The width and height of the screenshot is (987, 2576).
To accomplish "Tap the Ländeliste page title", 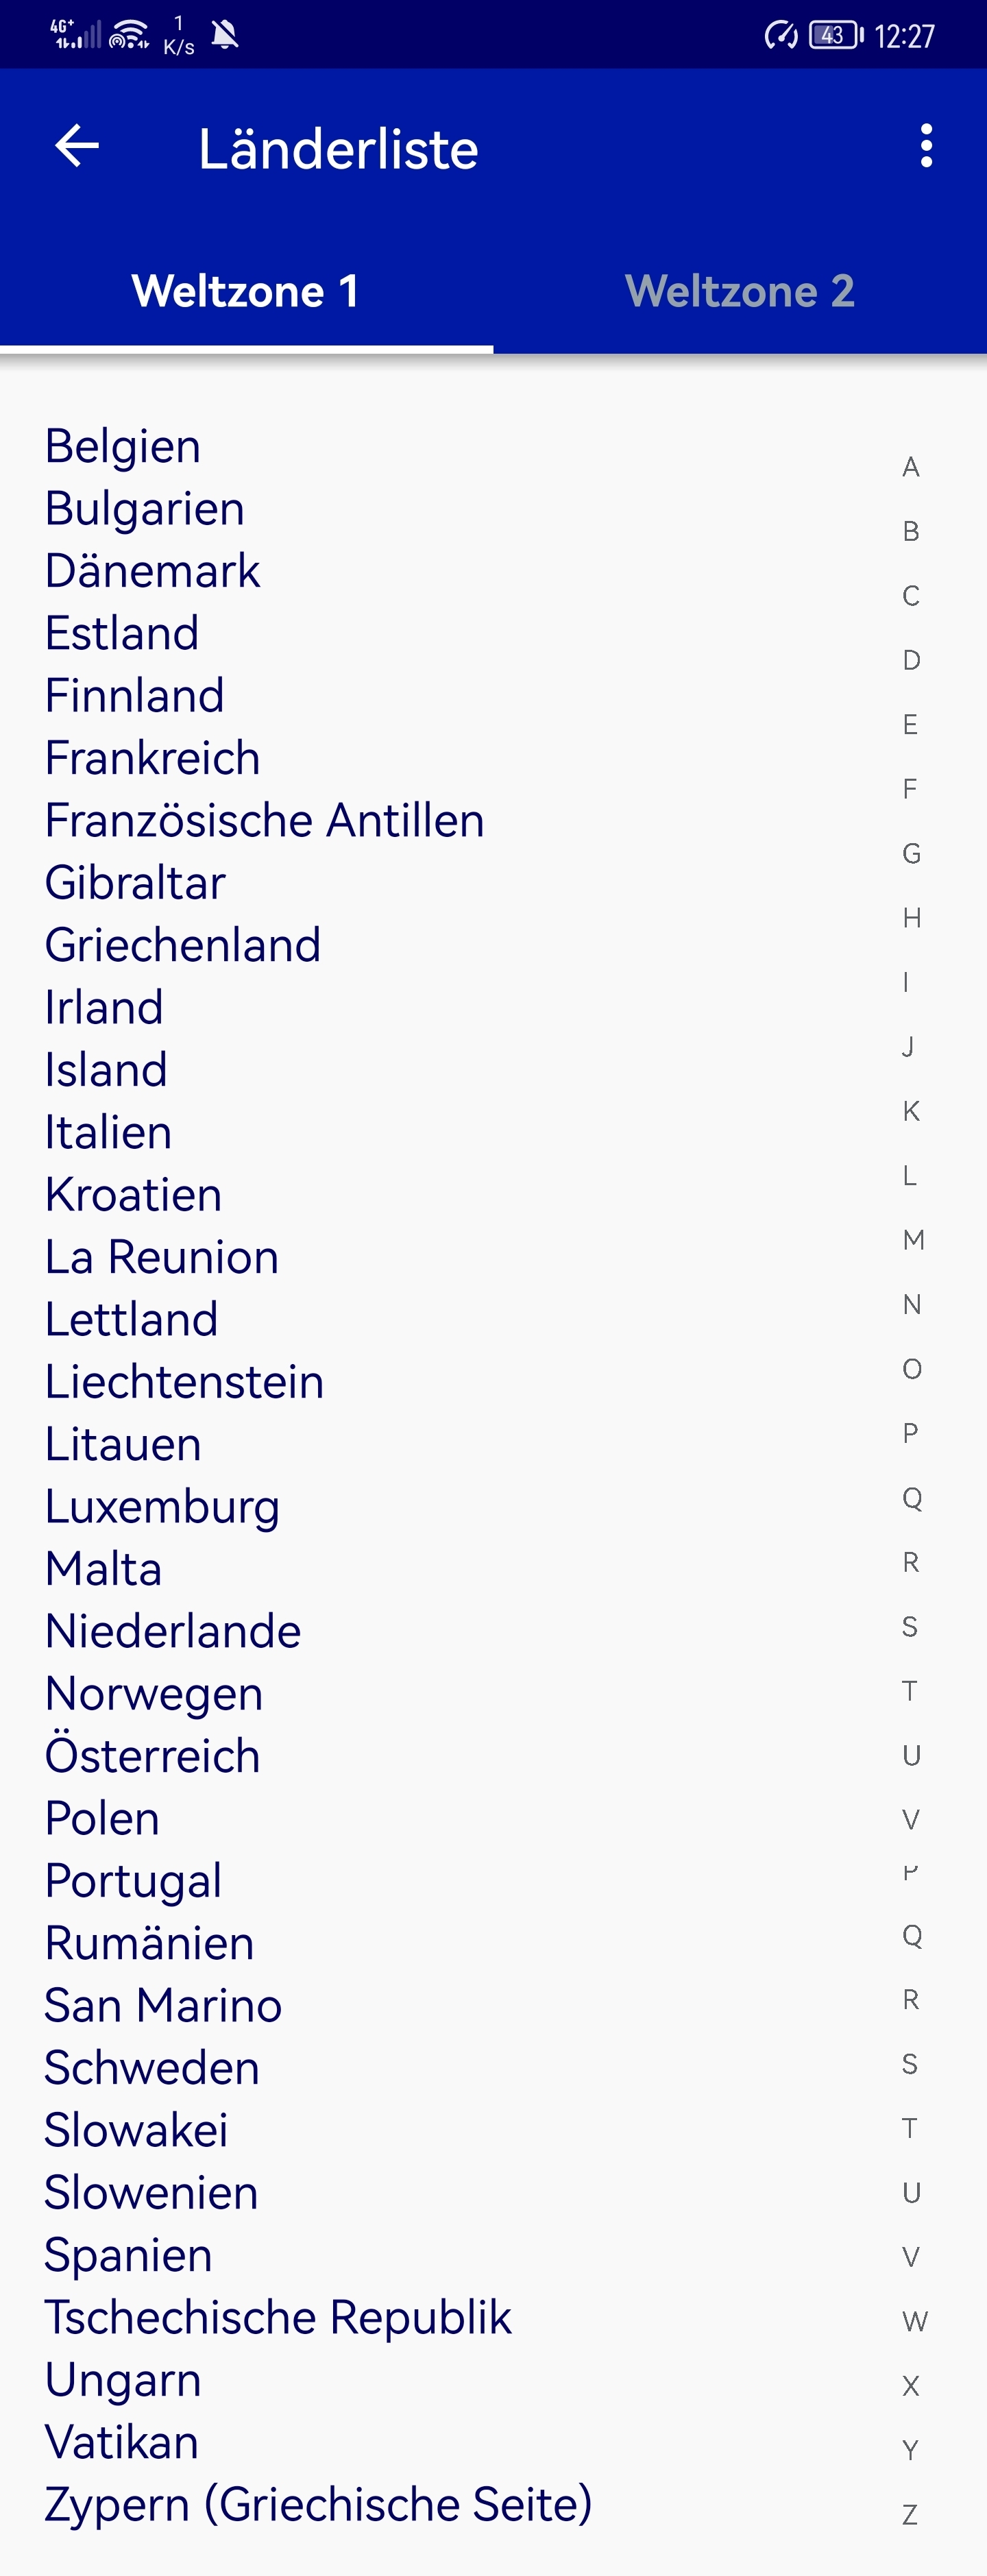I will pyautogui.click(x=338, y=149).
